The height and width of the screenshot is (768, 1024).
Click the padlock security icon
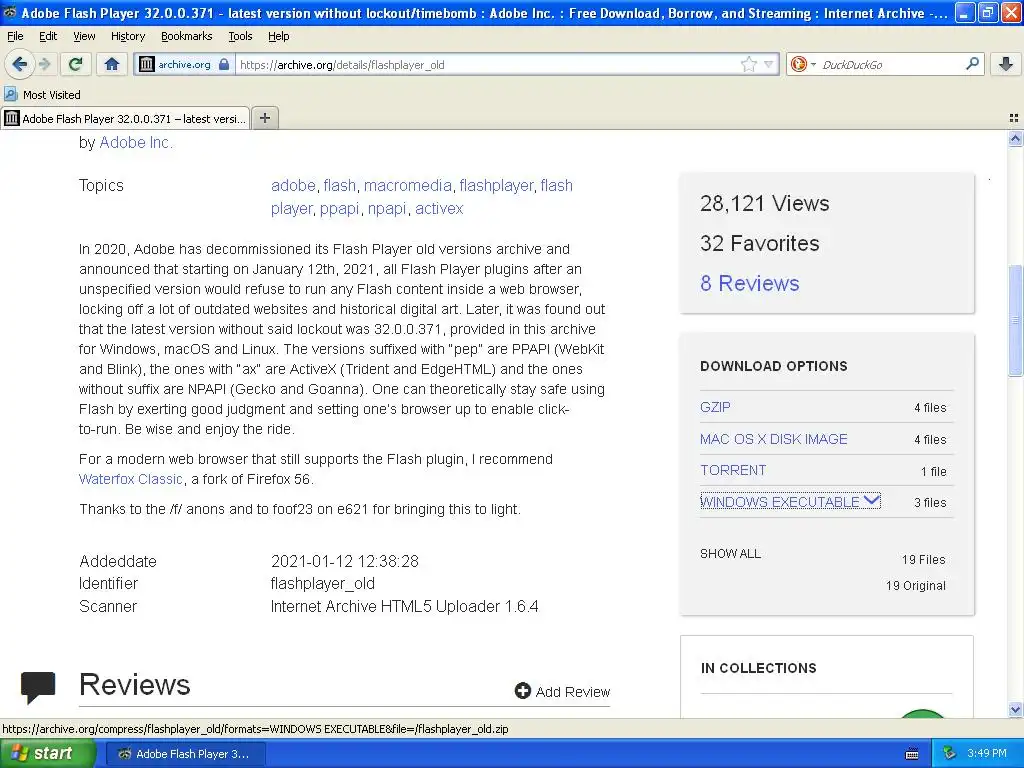coord(224,64)
